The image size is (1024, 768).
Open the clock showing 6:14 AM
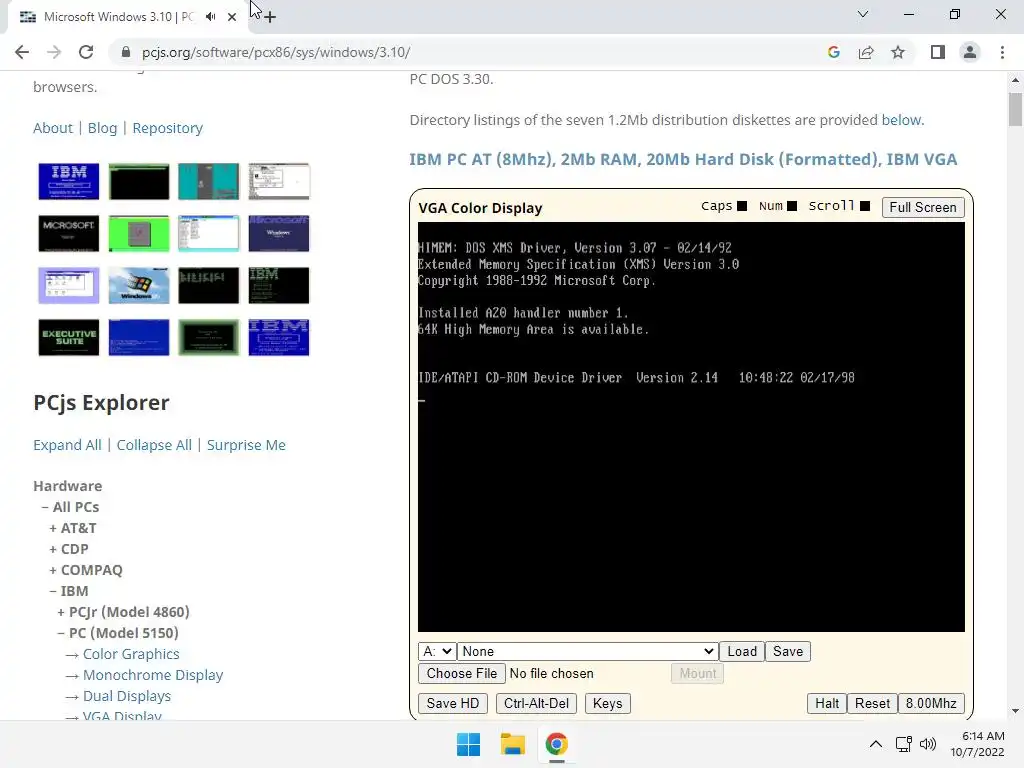point(977,744)
